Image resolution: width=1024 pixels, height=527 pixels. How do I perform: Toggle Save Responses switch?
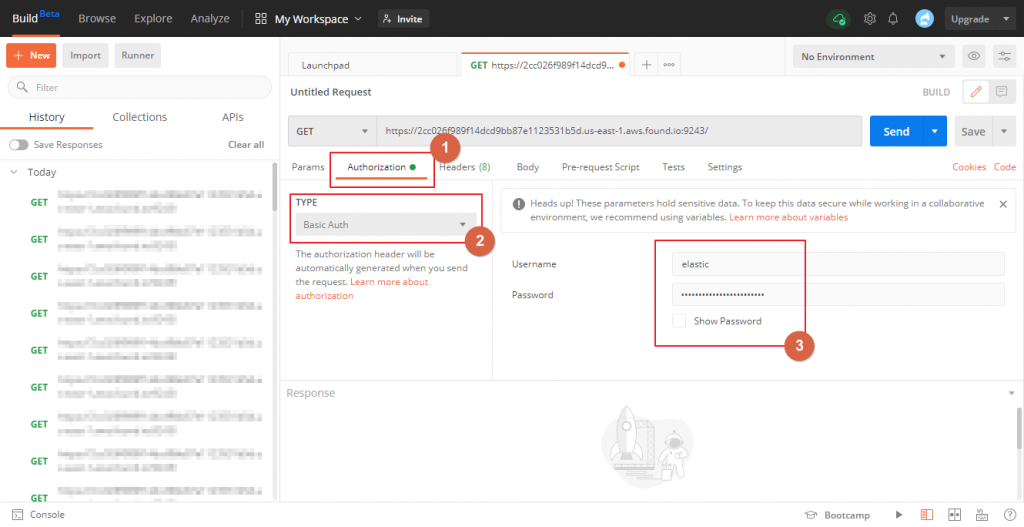(19, 144)
